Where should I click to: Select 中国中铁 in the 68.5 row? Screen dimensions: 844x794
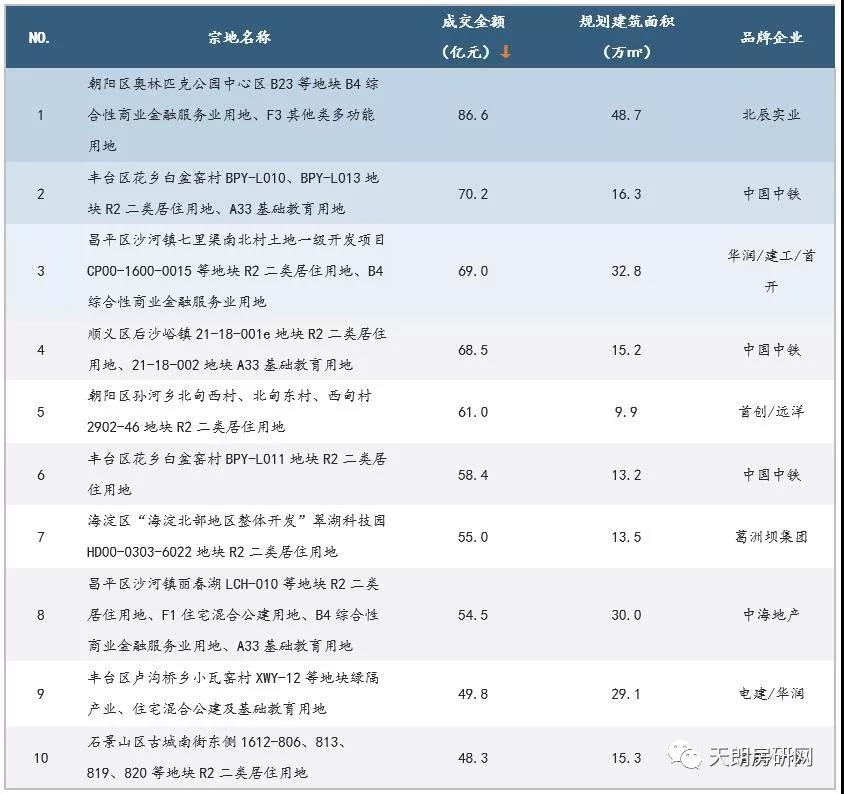[771, 350]
